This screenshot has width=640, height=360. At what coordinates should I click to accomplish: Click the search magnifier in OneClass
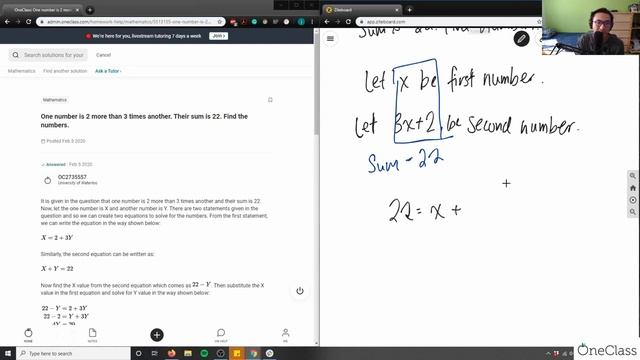[x=16, y=55]
